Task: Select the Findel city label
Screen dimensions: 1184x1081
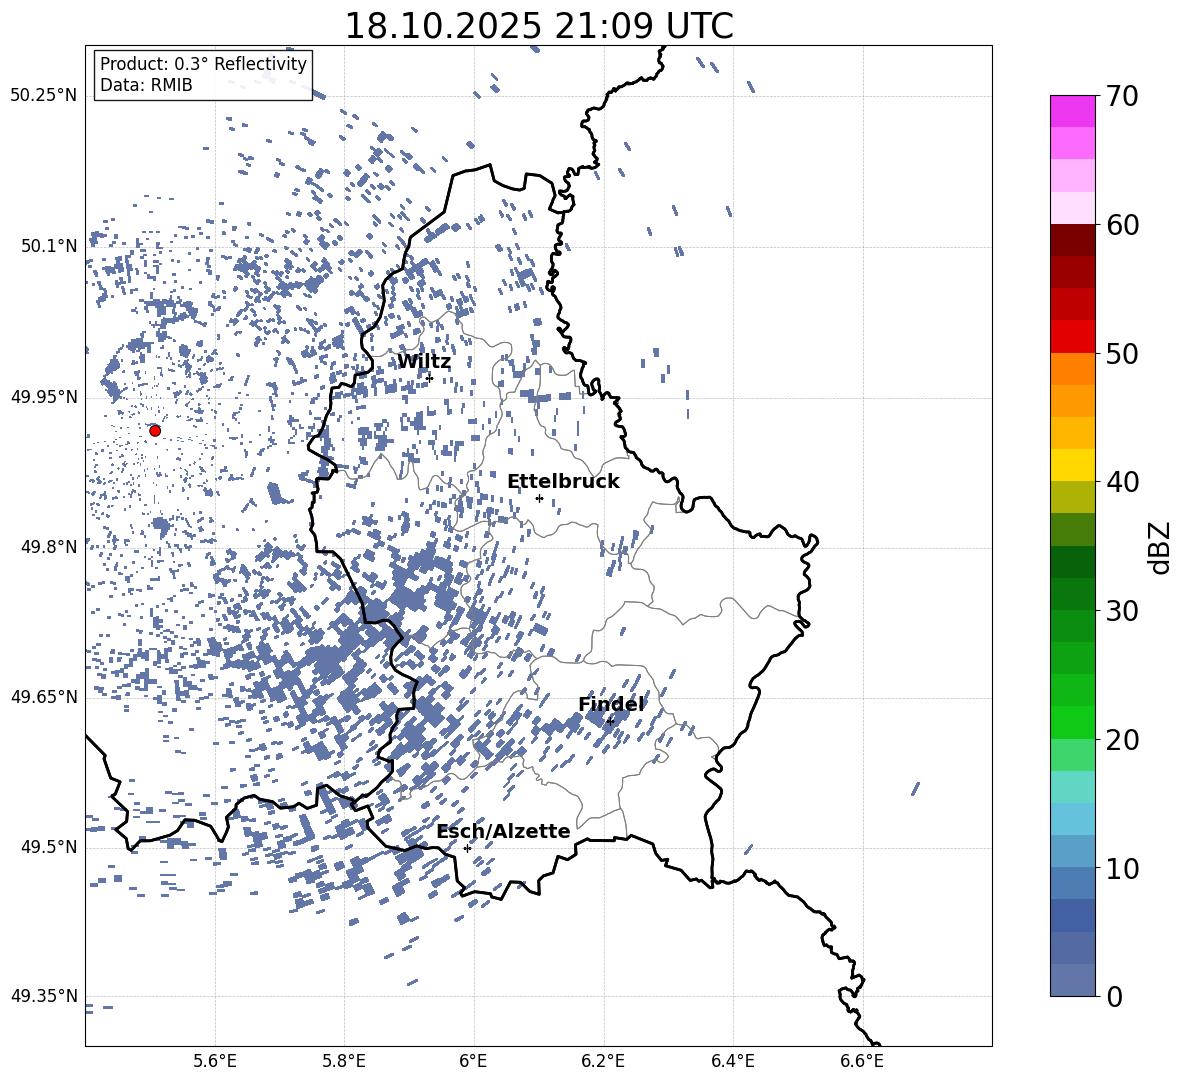Action: [x=611, y=704]
